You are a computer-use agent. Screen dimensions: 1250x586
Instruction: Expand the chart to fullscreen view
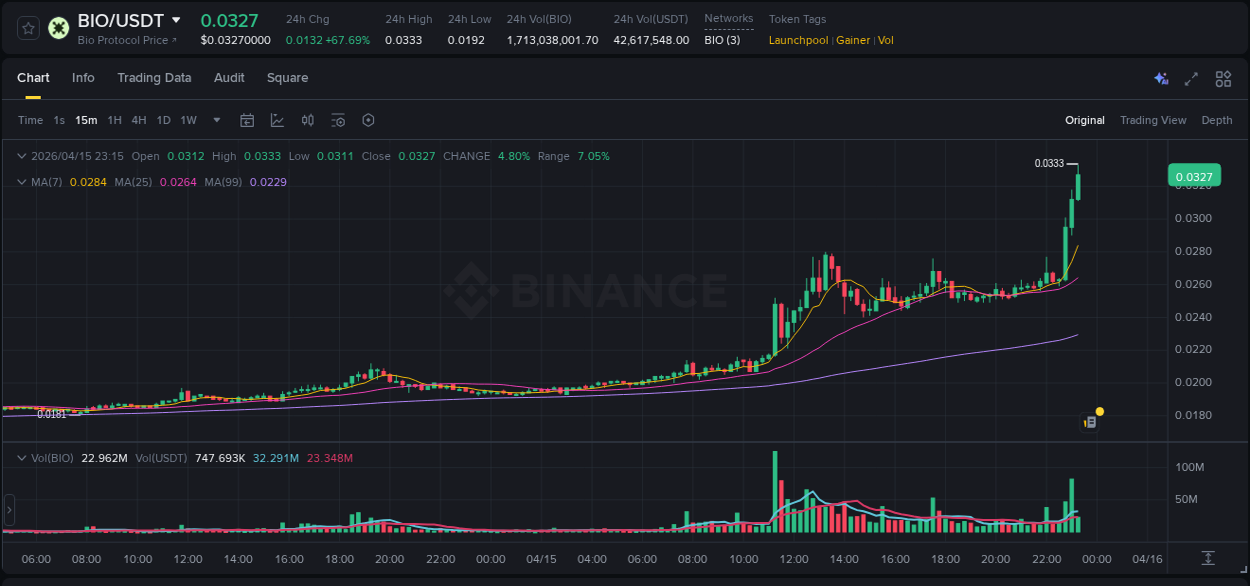click(1190, 78)
